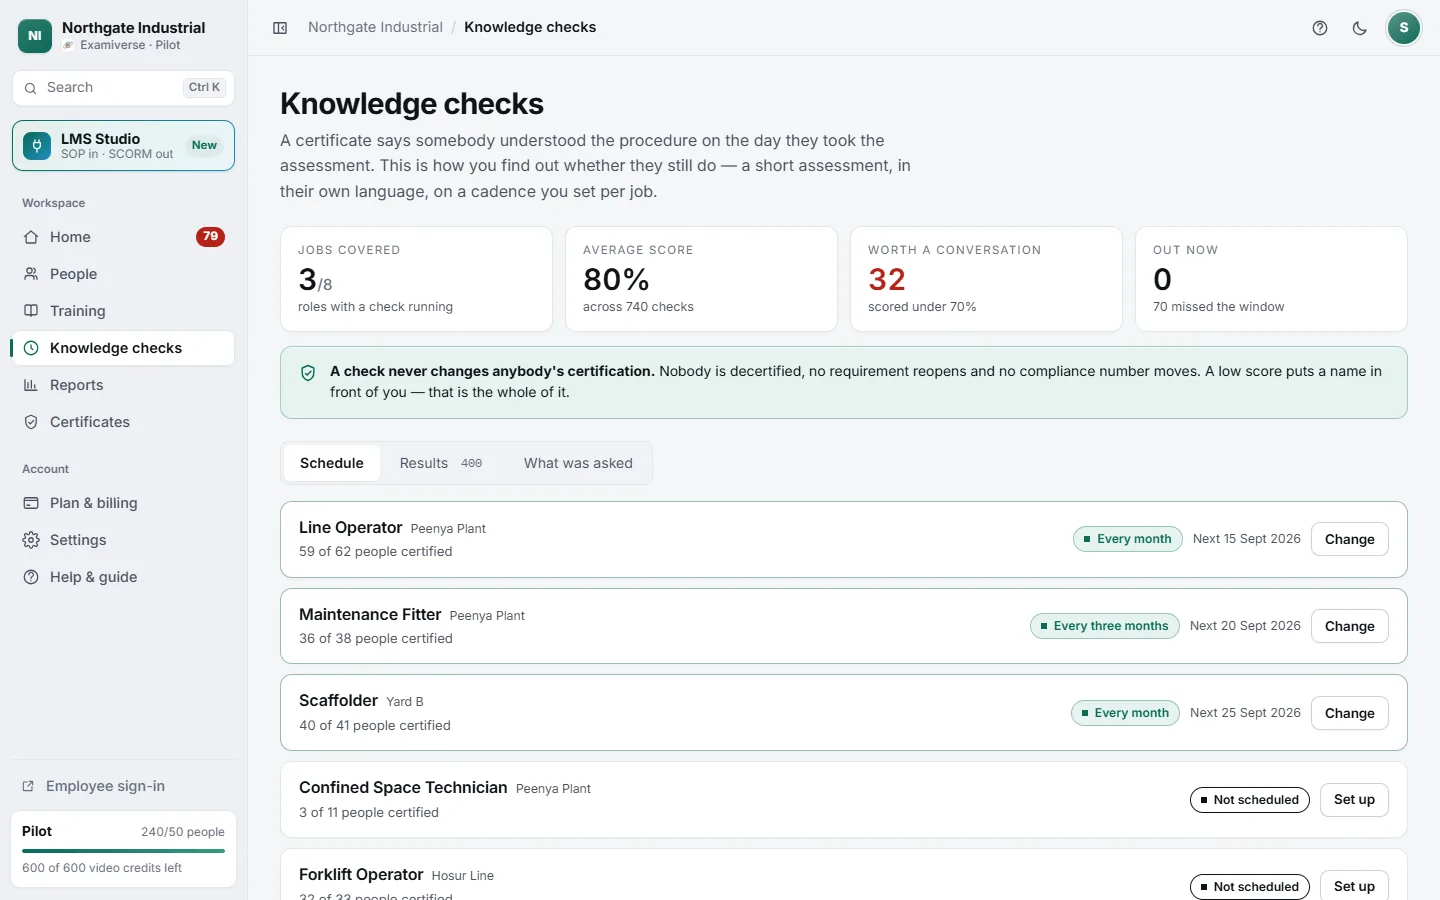Click the Plan & billing card icon
Image resolution: width=1440 pixels, height=900 pixels.
[x=31, y=503]
